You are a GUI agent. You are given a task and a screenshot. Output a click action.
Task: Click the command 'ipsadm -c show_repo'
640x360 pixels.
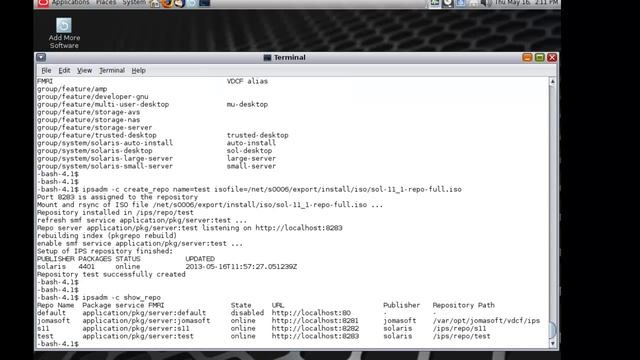tap(122, 298)
